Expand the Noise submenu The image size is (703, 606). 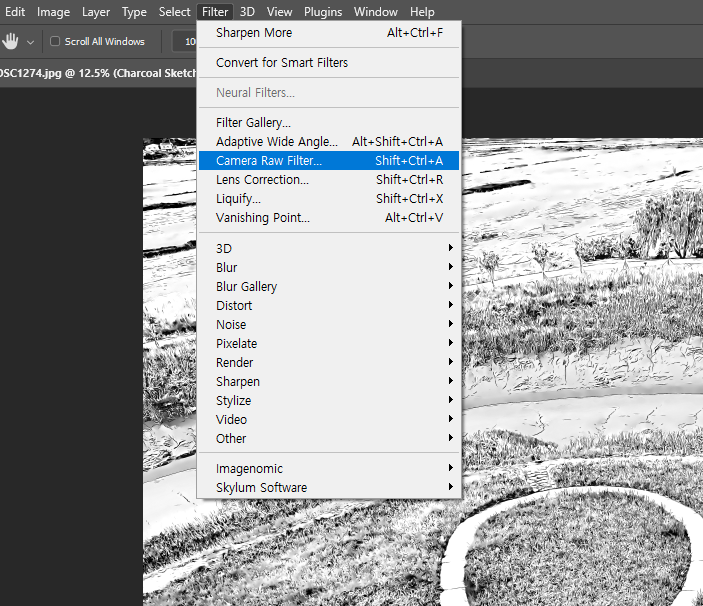coord(329,325)
